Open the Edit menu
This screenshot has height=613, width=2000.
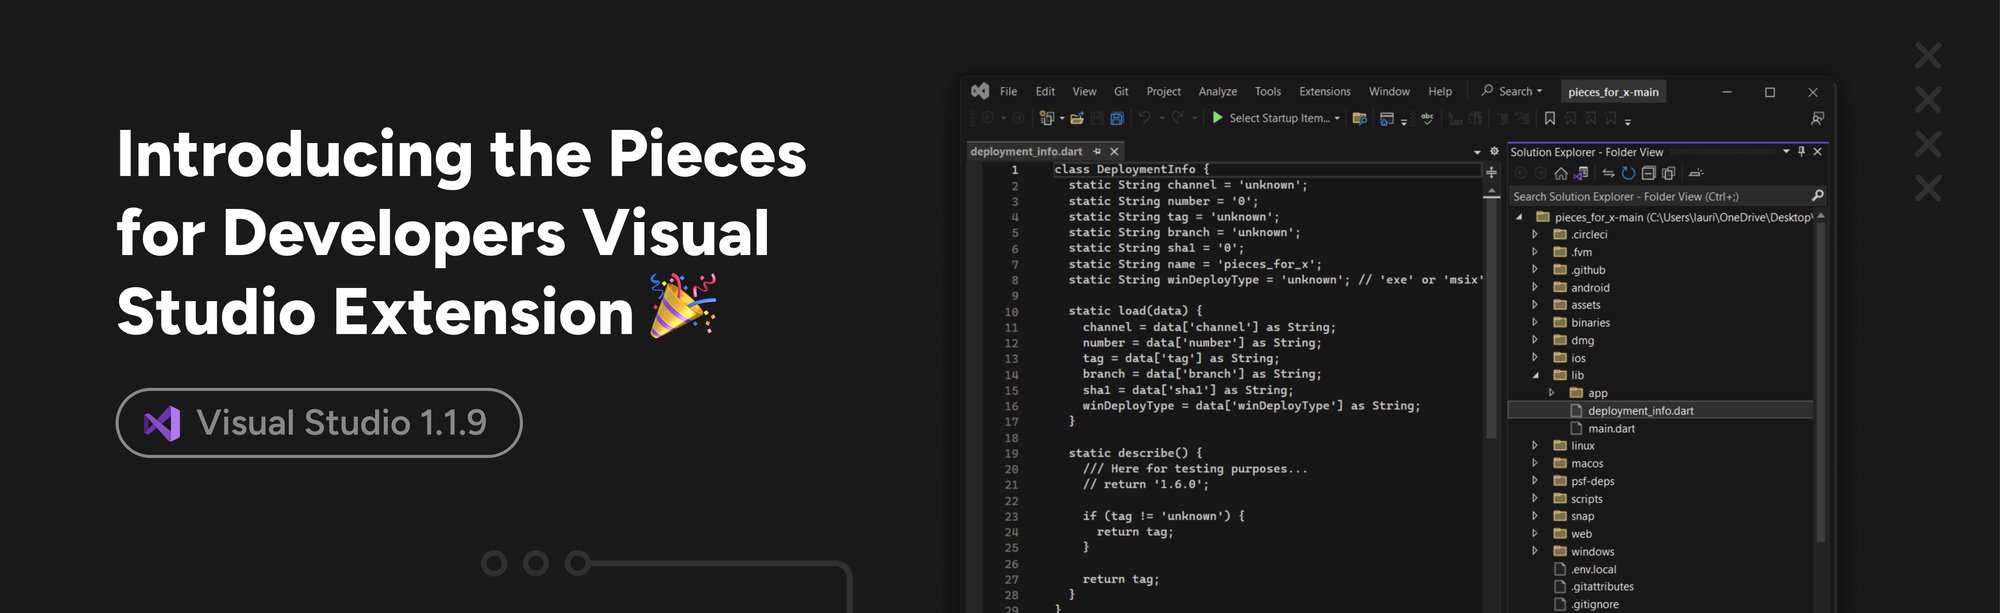click(x=1045, y=91)
